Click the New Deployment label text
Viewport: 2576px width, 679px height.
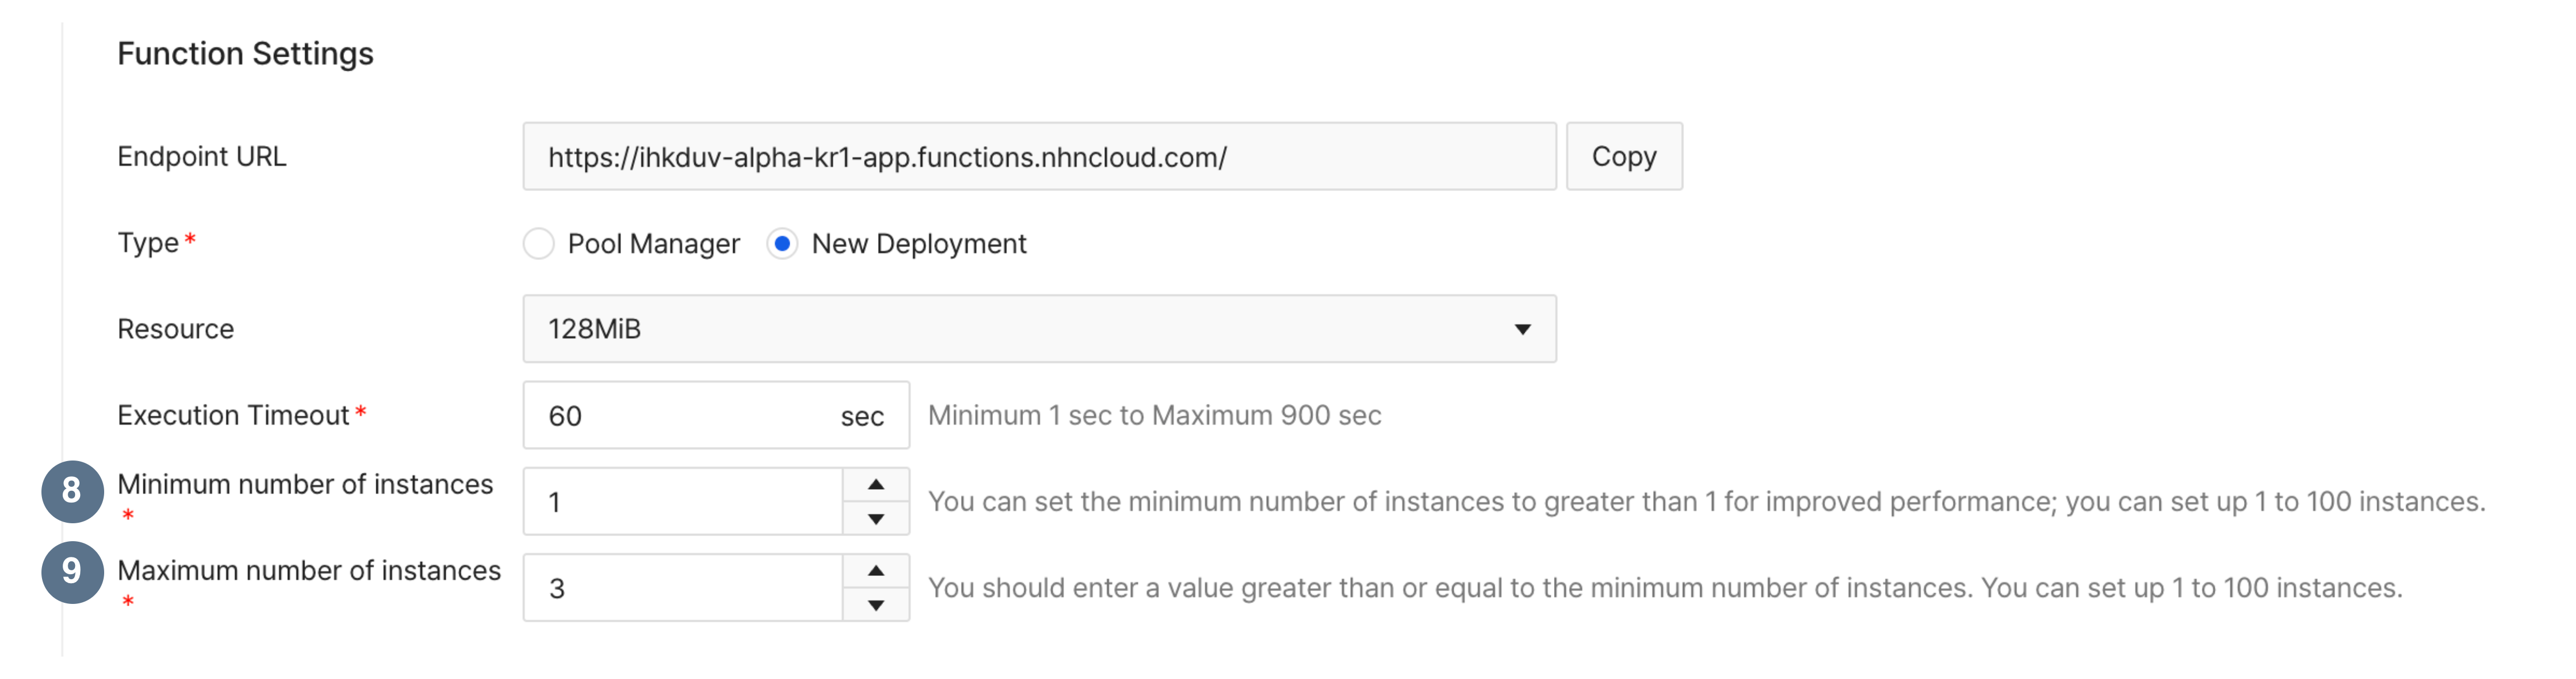point(919,244)
